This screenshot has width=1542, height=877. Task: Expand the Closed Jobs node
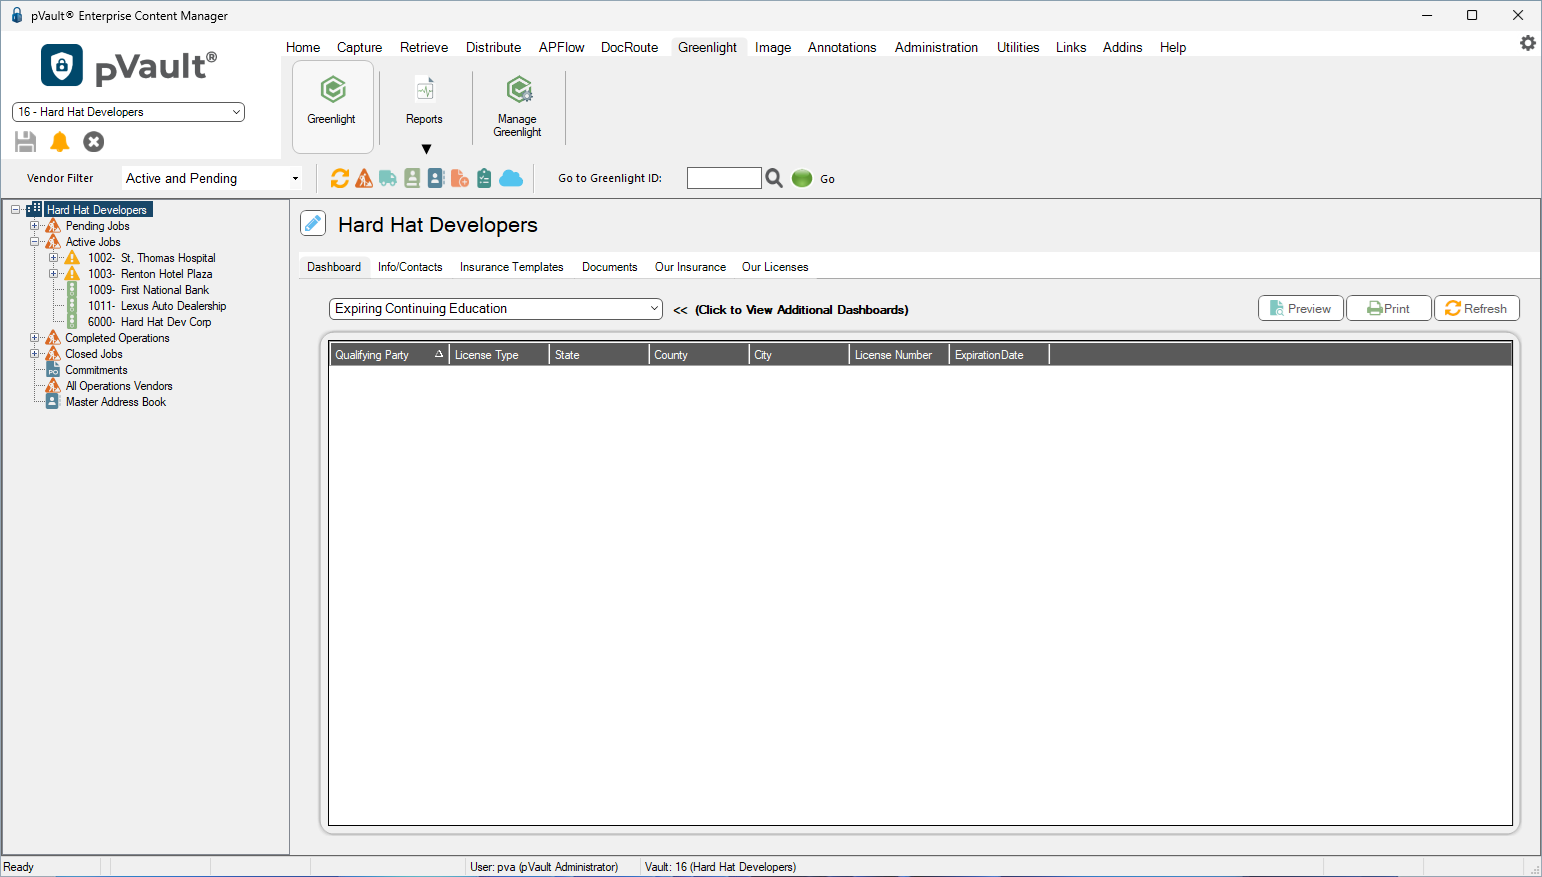coord(35,354)
